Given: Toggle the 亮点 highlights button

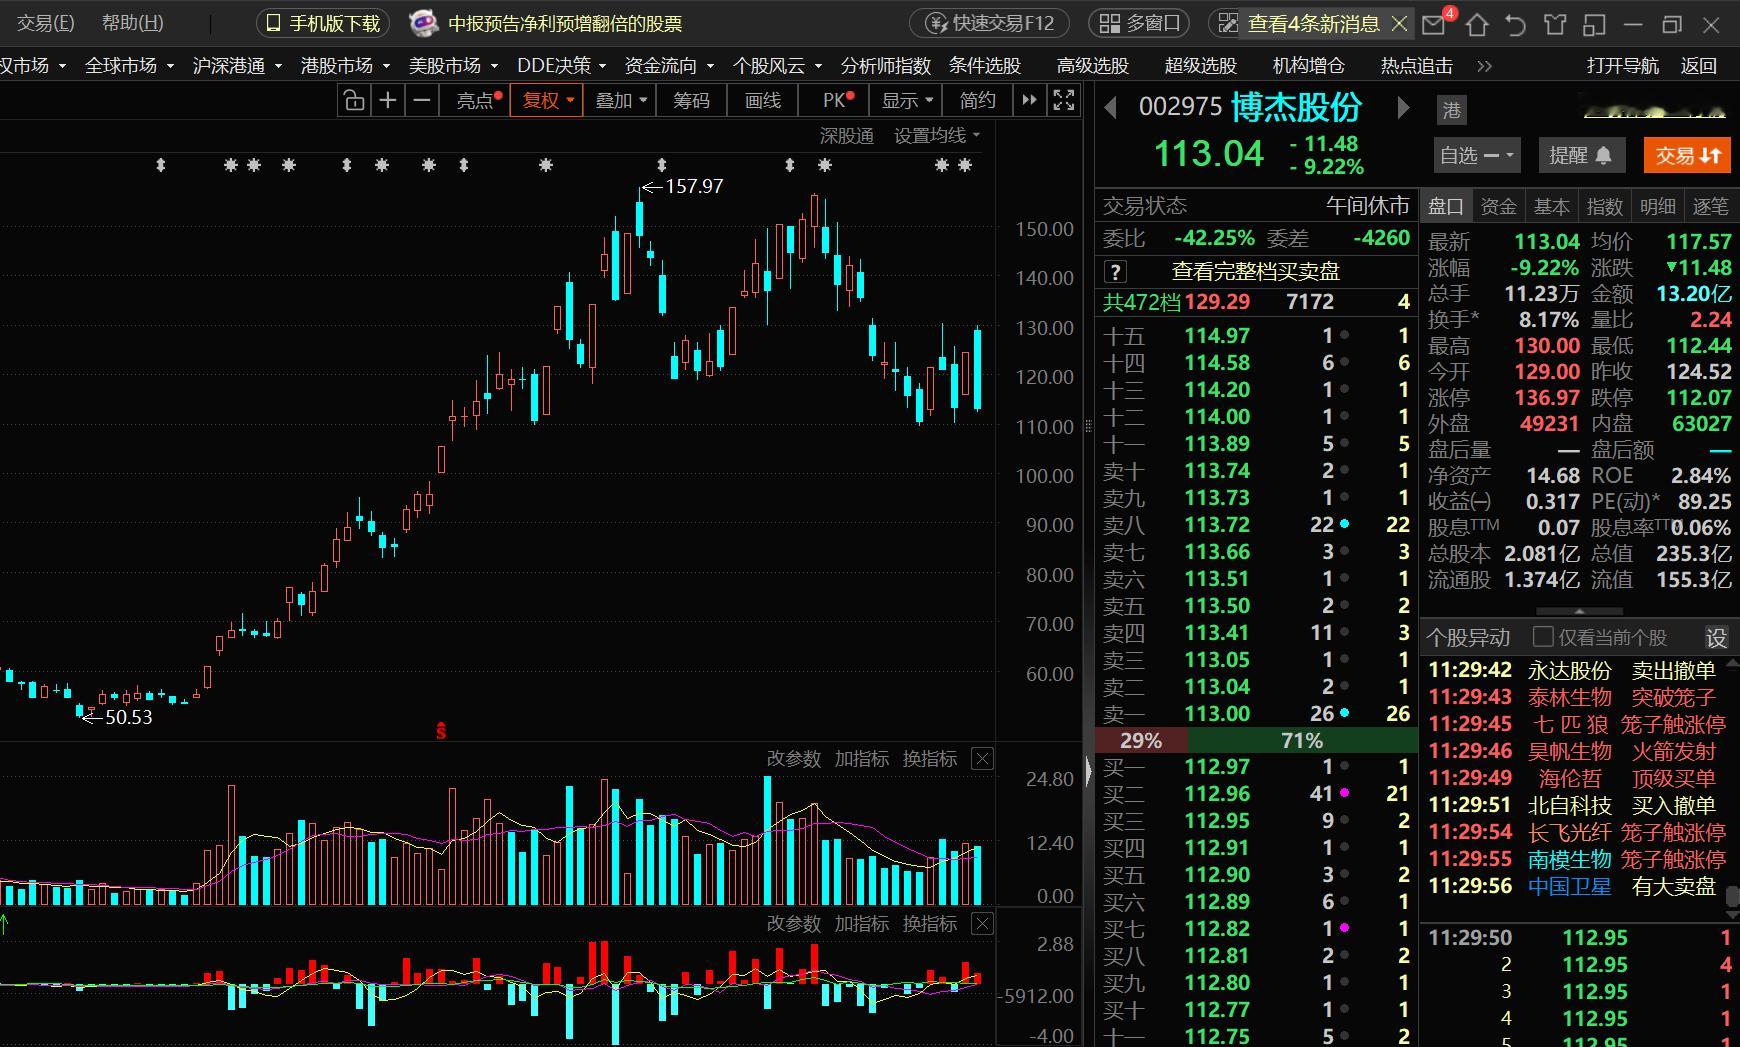Looking at the screenshot, I should [476, 100].
